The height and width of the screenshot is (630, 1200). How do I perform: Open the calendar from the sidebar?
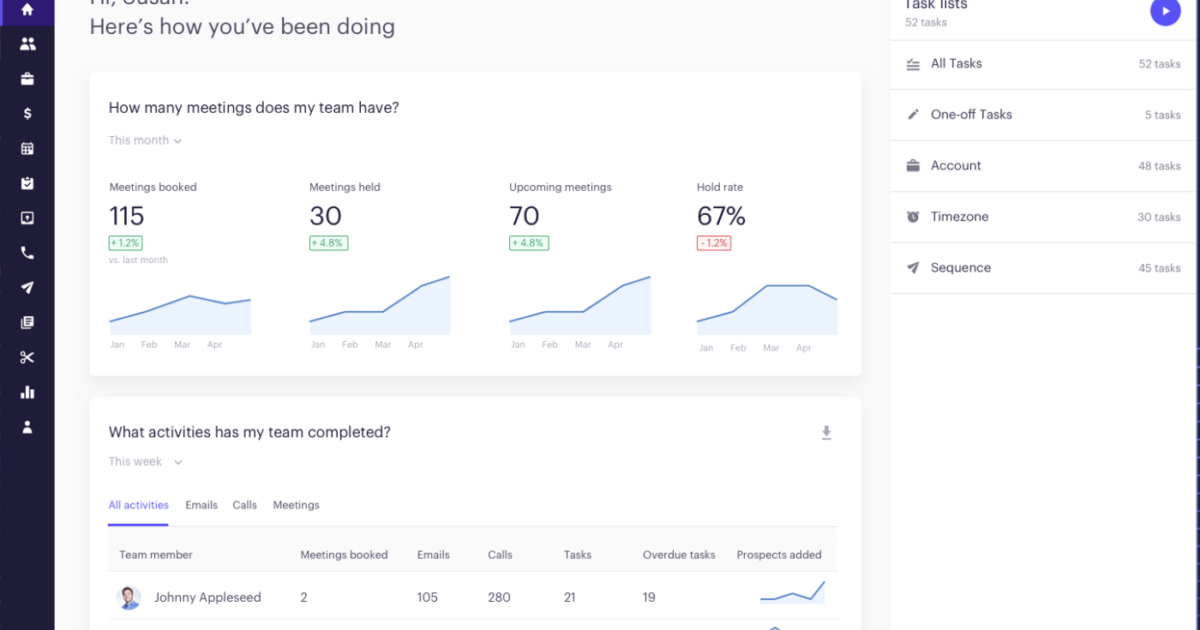(26, 148)
